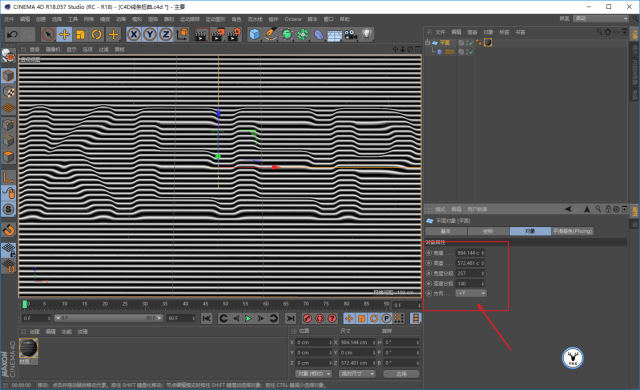This screenshot has width=640, height=390.
Task: Toggle the Z axis lock
Action: [166, 35]
